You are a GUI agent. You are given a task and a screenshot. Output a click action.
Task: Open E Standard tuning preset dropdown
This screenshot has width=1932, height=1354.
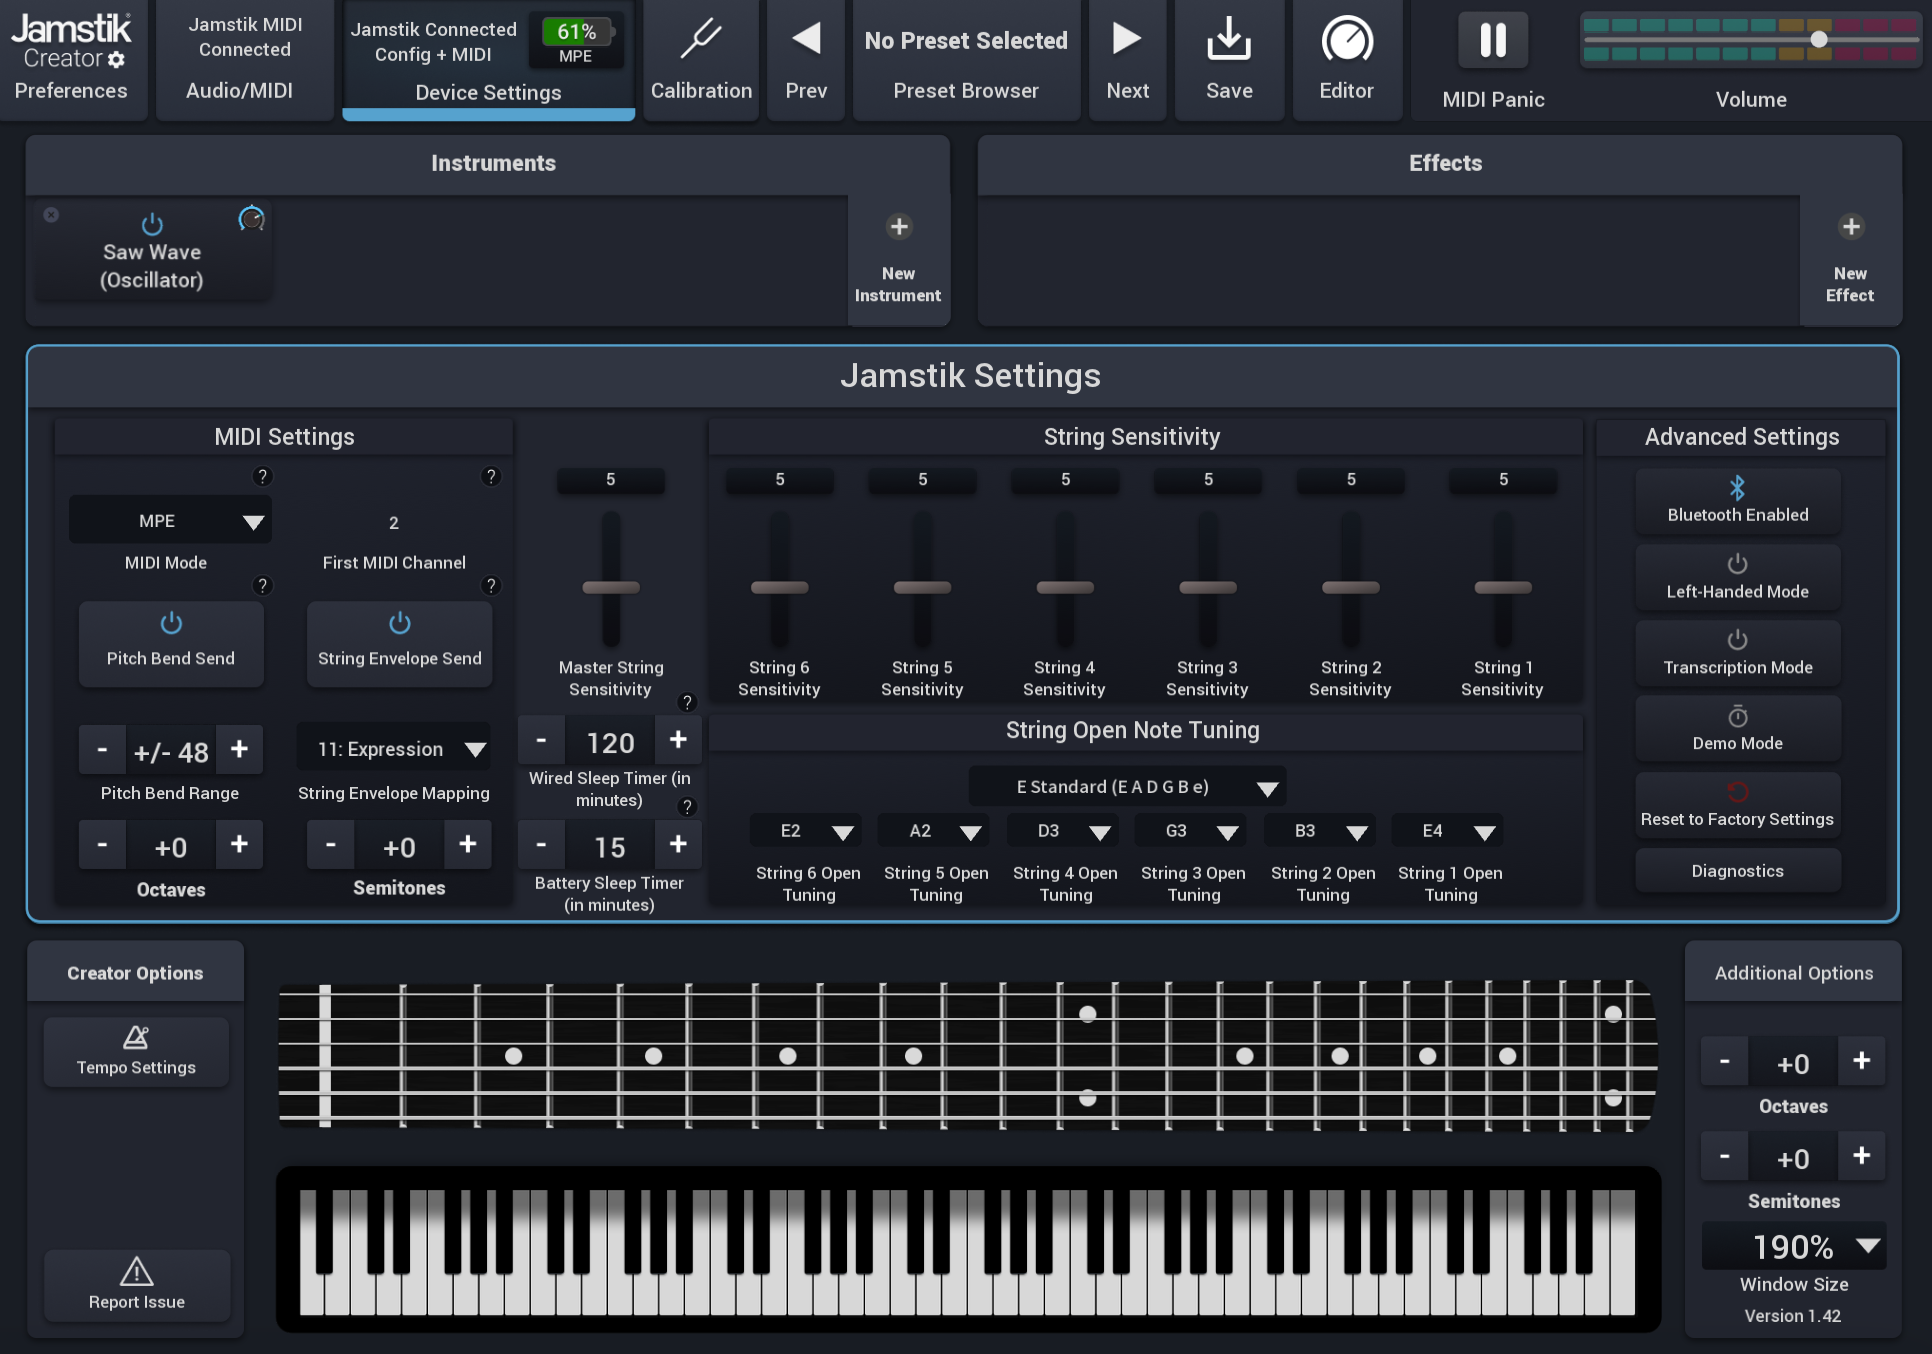(1127, 787)
